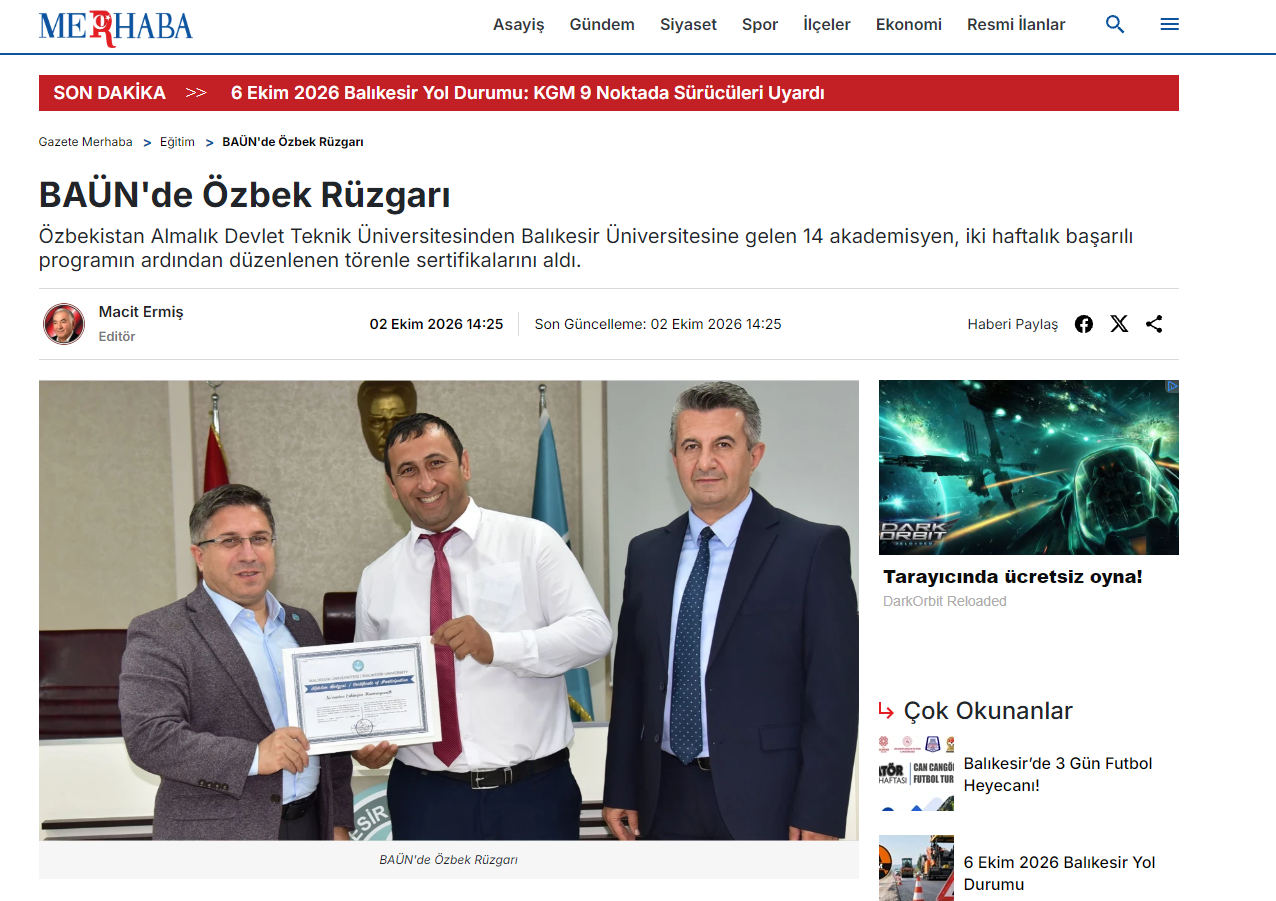Open Resmi İlanlar page
Viewport: 1276px width, 901px height.
click(x=1016, y=25)
